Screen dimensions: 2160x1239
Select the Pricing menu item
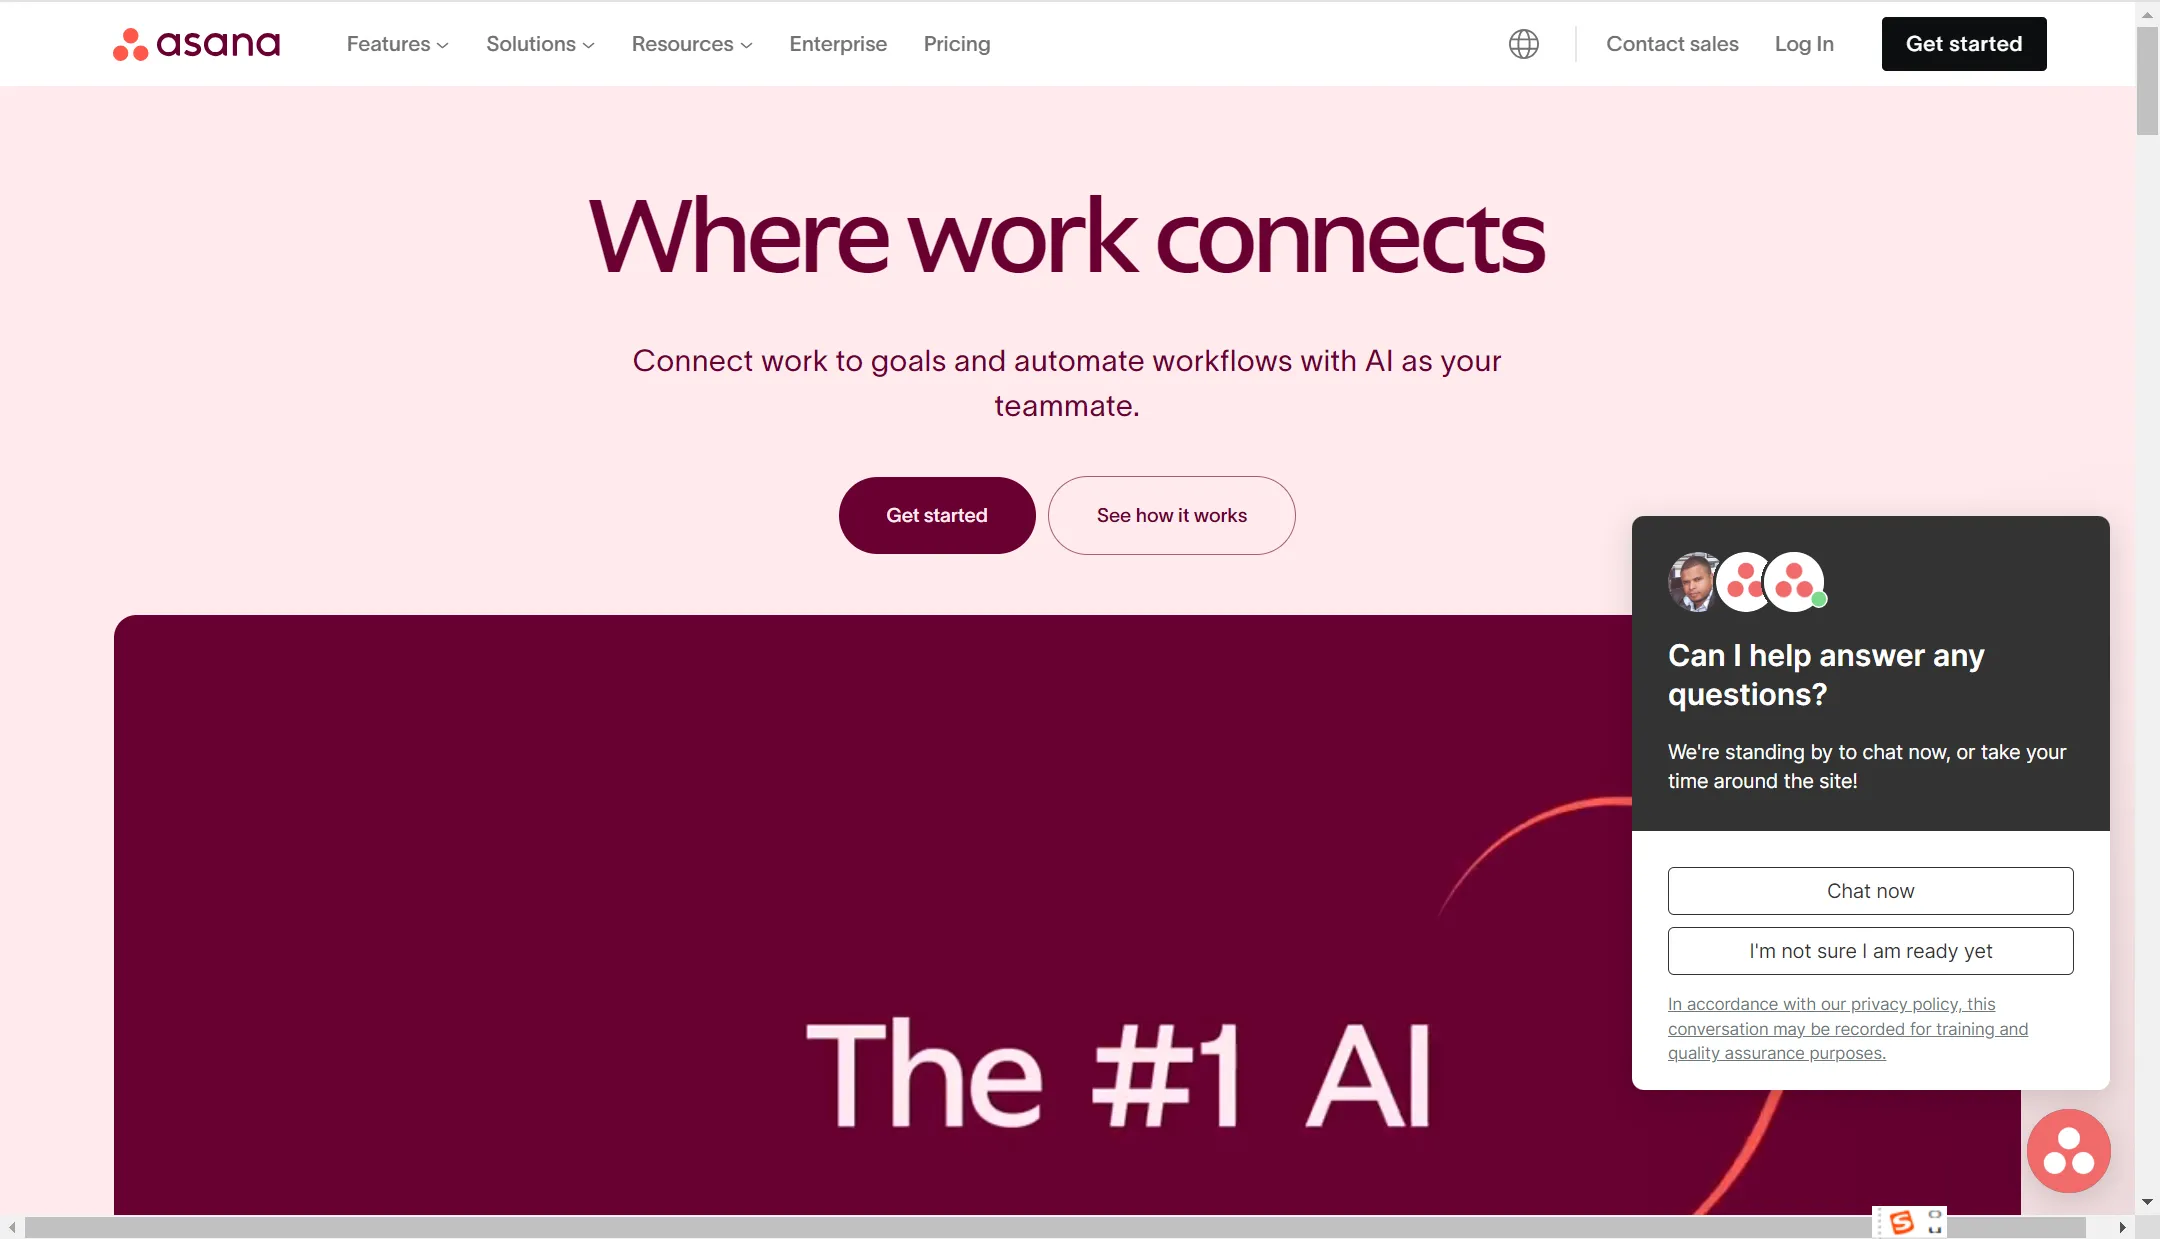[957, 43]
